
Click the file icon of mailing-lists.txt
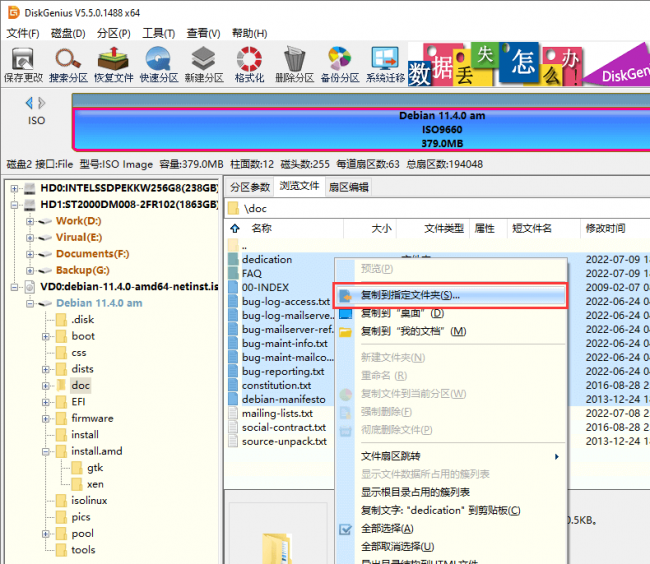pyautogui.click(x=234, y=414)
